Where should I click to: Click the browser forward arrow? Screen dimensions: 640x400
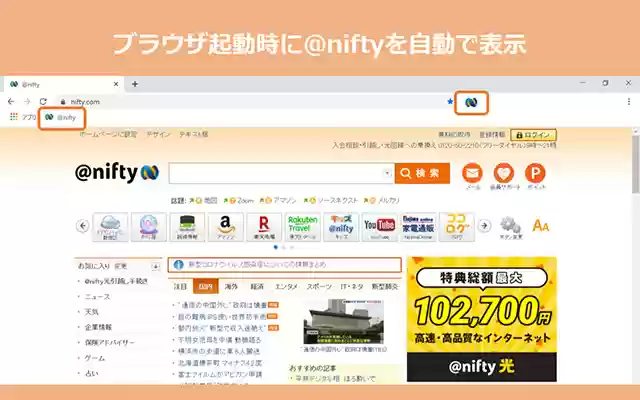point(27,102)
